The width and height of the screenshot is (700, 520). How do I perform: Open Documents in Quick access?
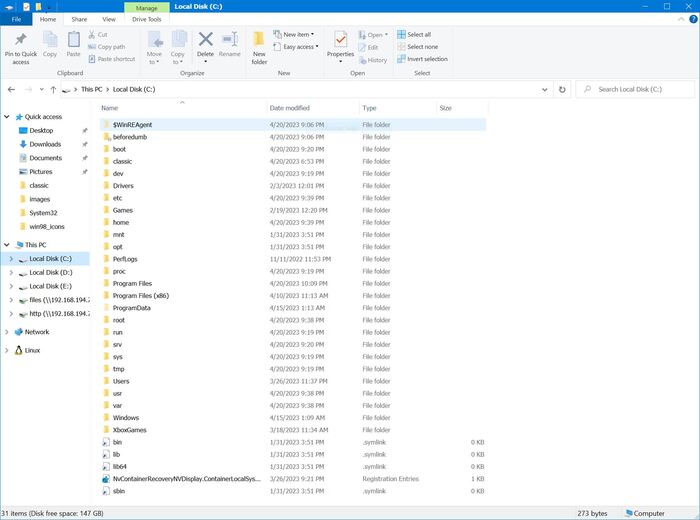[x=41, y=158]
